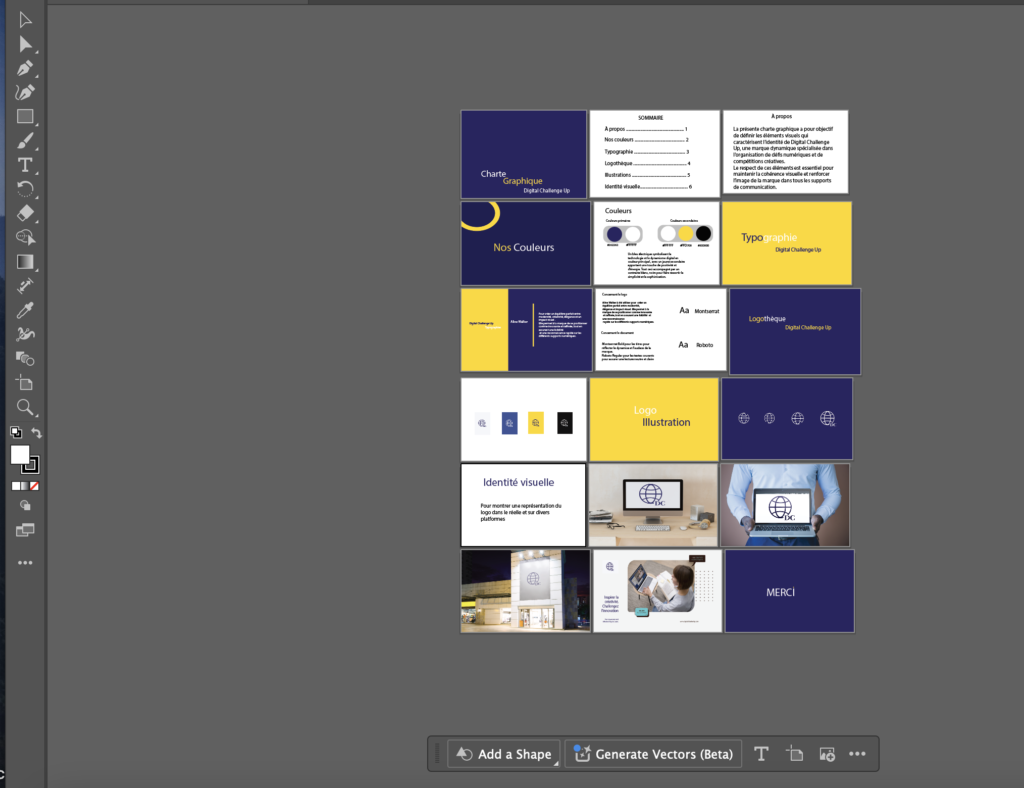Open Edit Toolbar three-dot menu
1024x788 pixels.
[x=25, y=563]
